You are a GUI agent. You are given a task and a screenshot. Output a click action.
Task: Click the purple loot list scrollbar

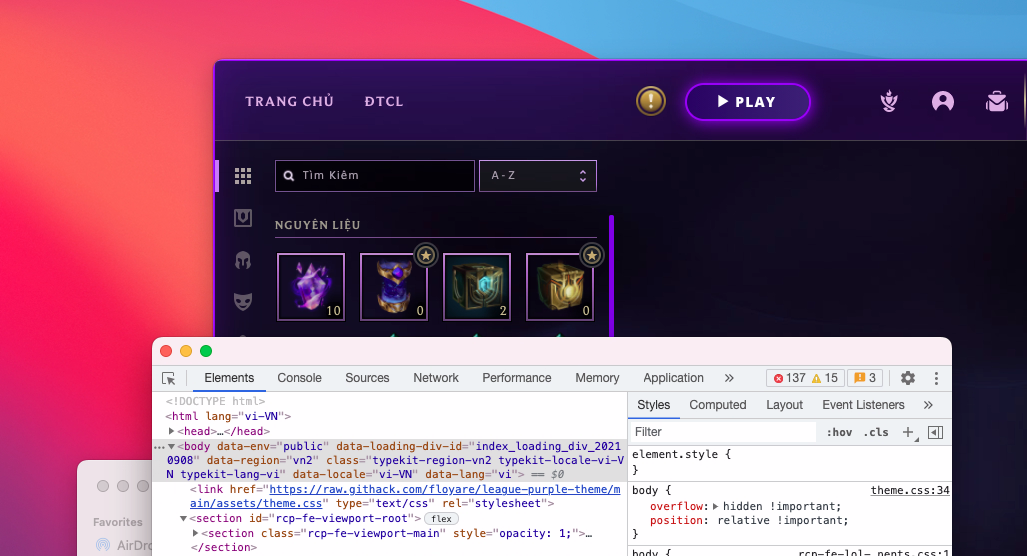[x=611, y=275]
